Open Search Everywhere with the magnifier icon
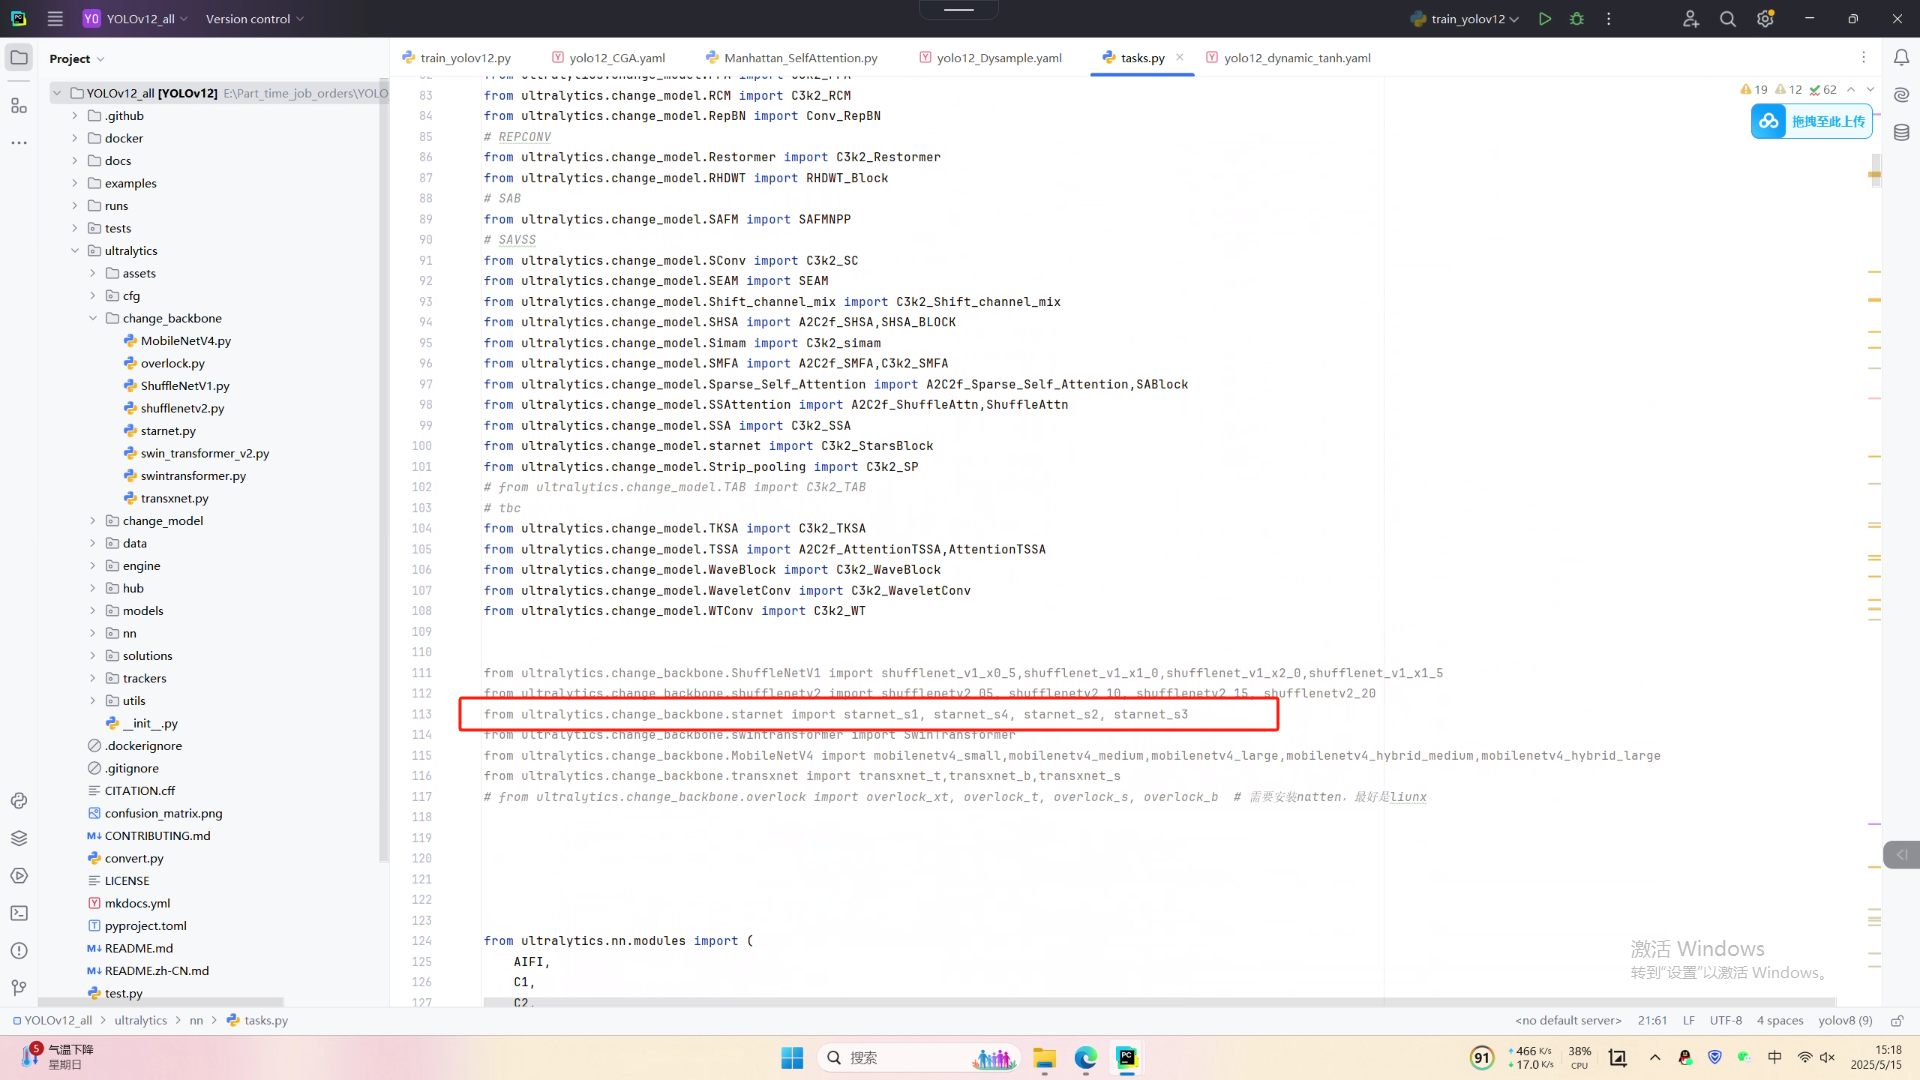The image size is (1920, 1080). tap(1727, 19)
